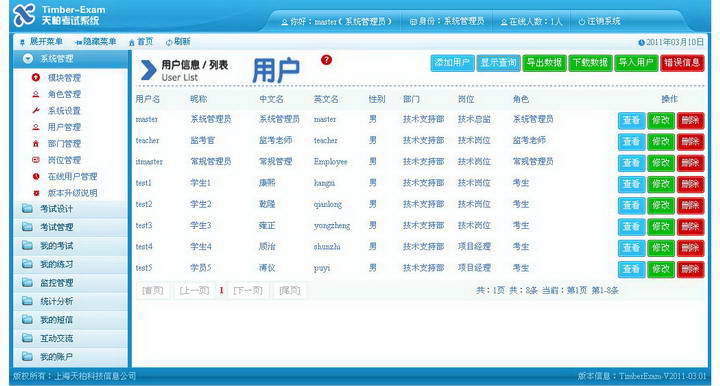Click the 用户管理 person icon

(36, 127)
